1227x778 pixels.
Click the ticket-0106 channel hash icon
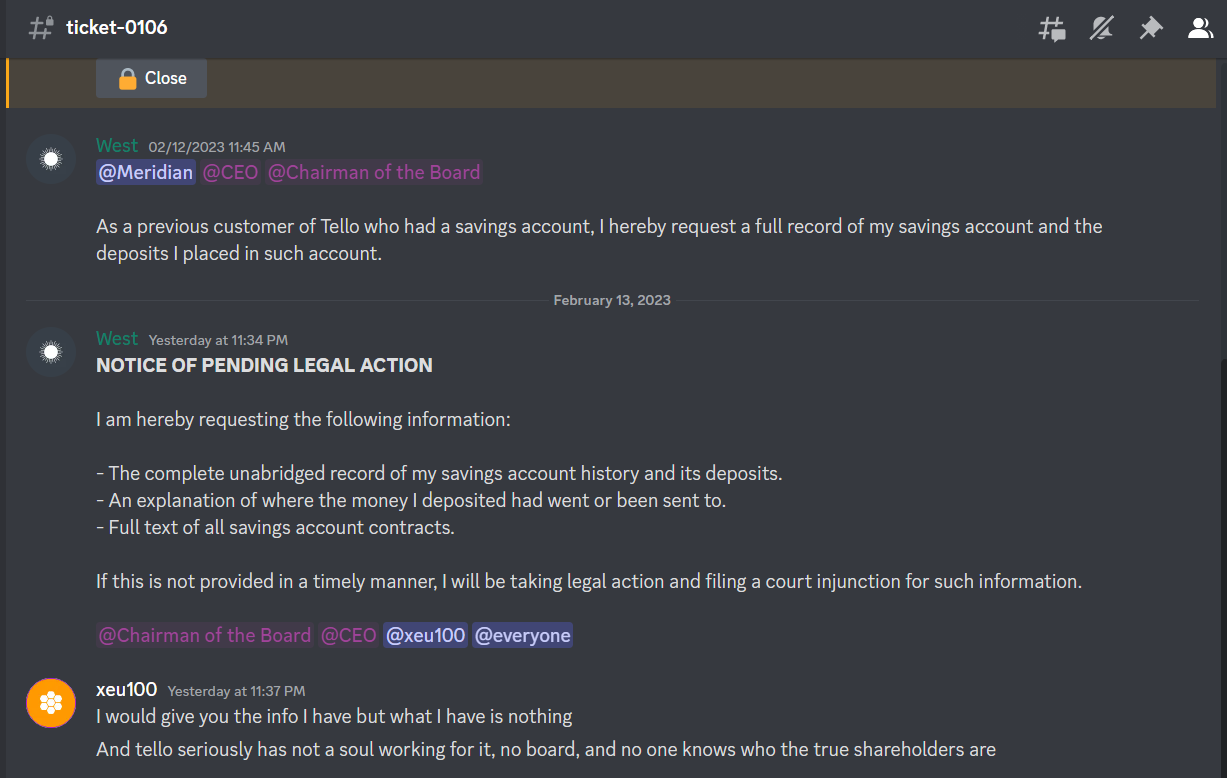41,28
